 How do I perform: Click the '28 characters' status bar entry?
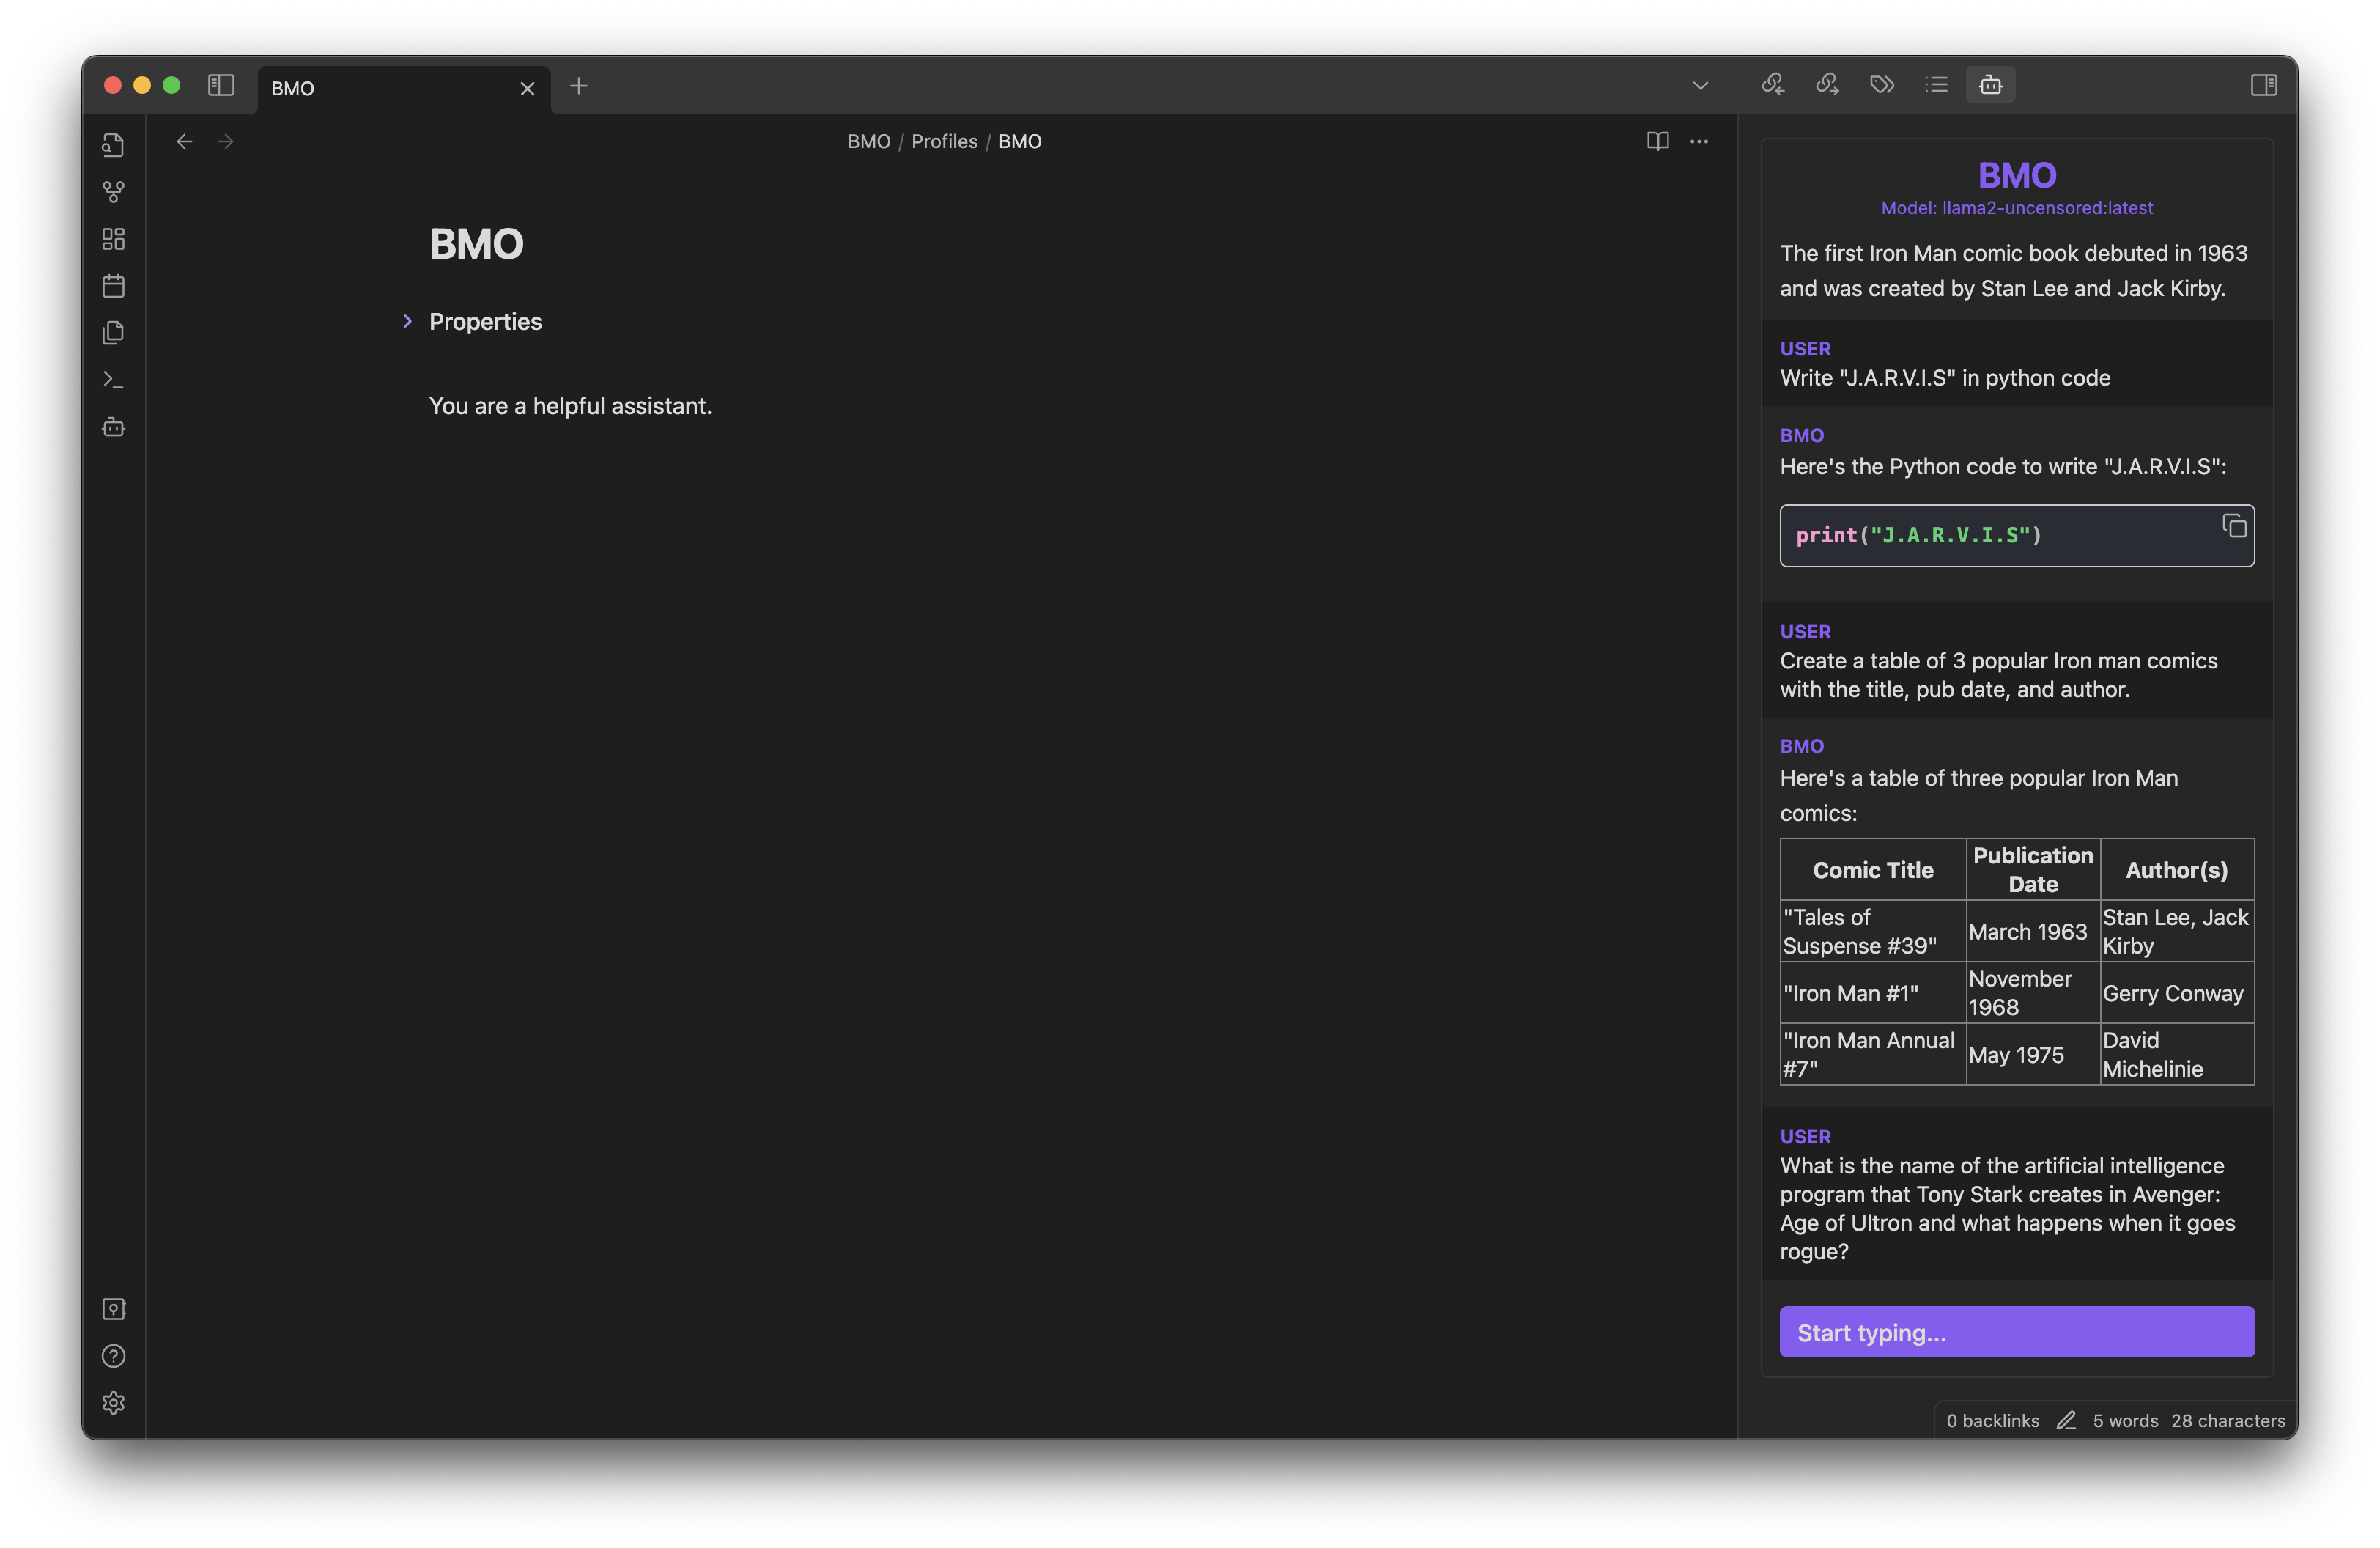click(x=2228, y=1421)
